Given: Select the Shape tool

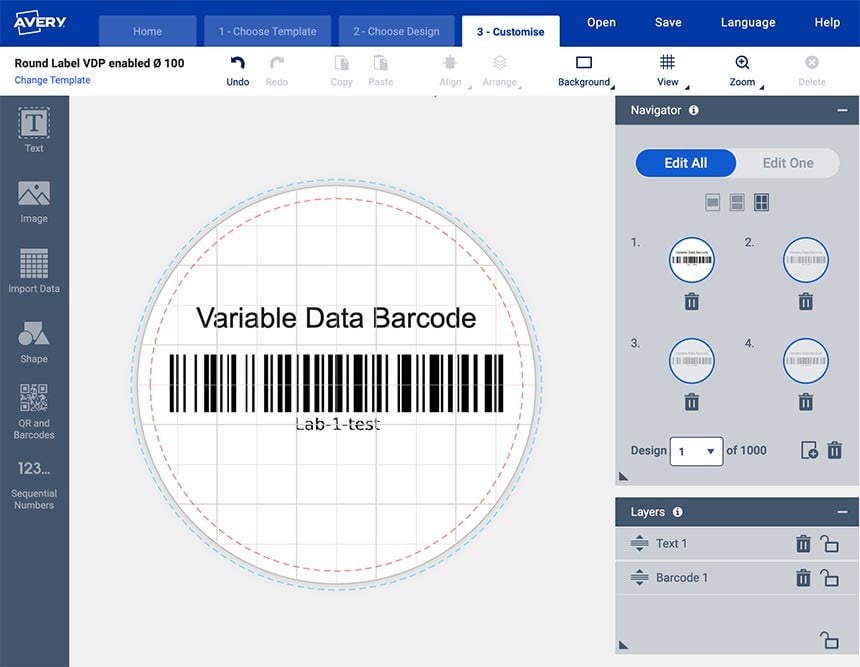Looking at the screenshot, I should click(x=34, y=342).
